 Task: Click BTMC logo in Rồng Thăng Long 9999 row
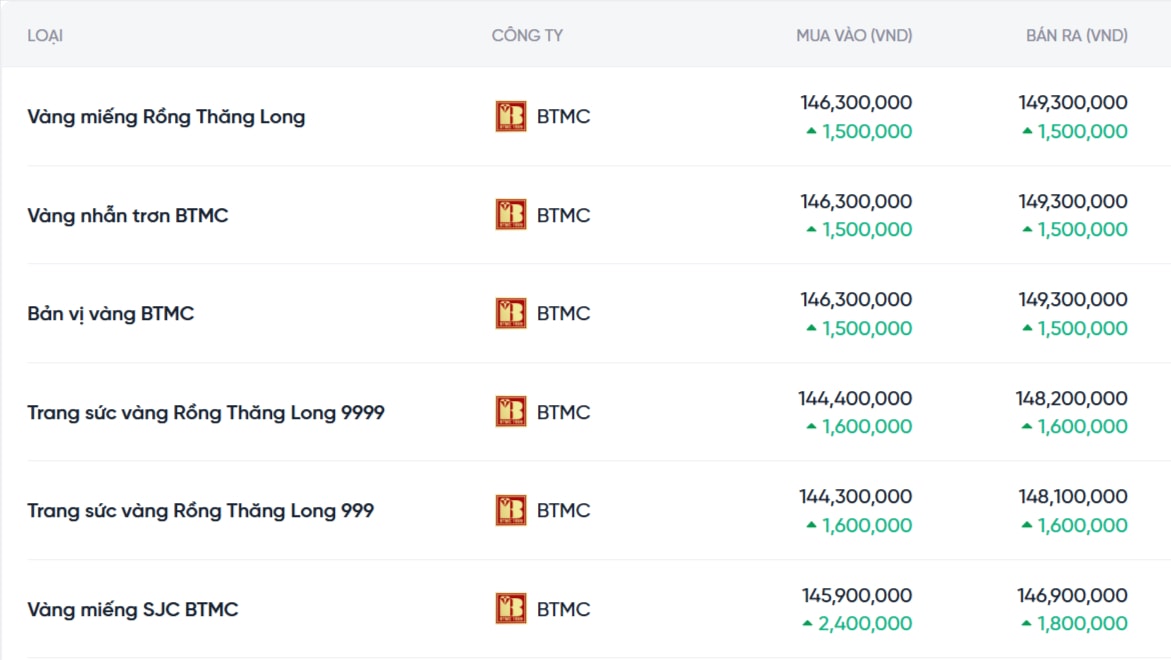click(x=511, y=412)
